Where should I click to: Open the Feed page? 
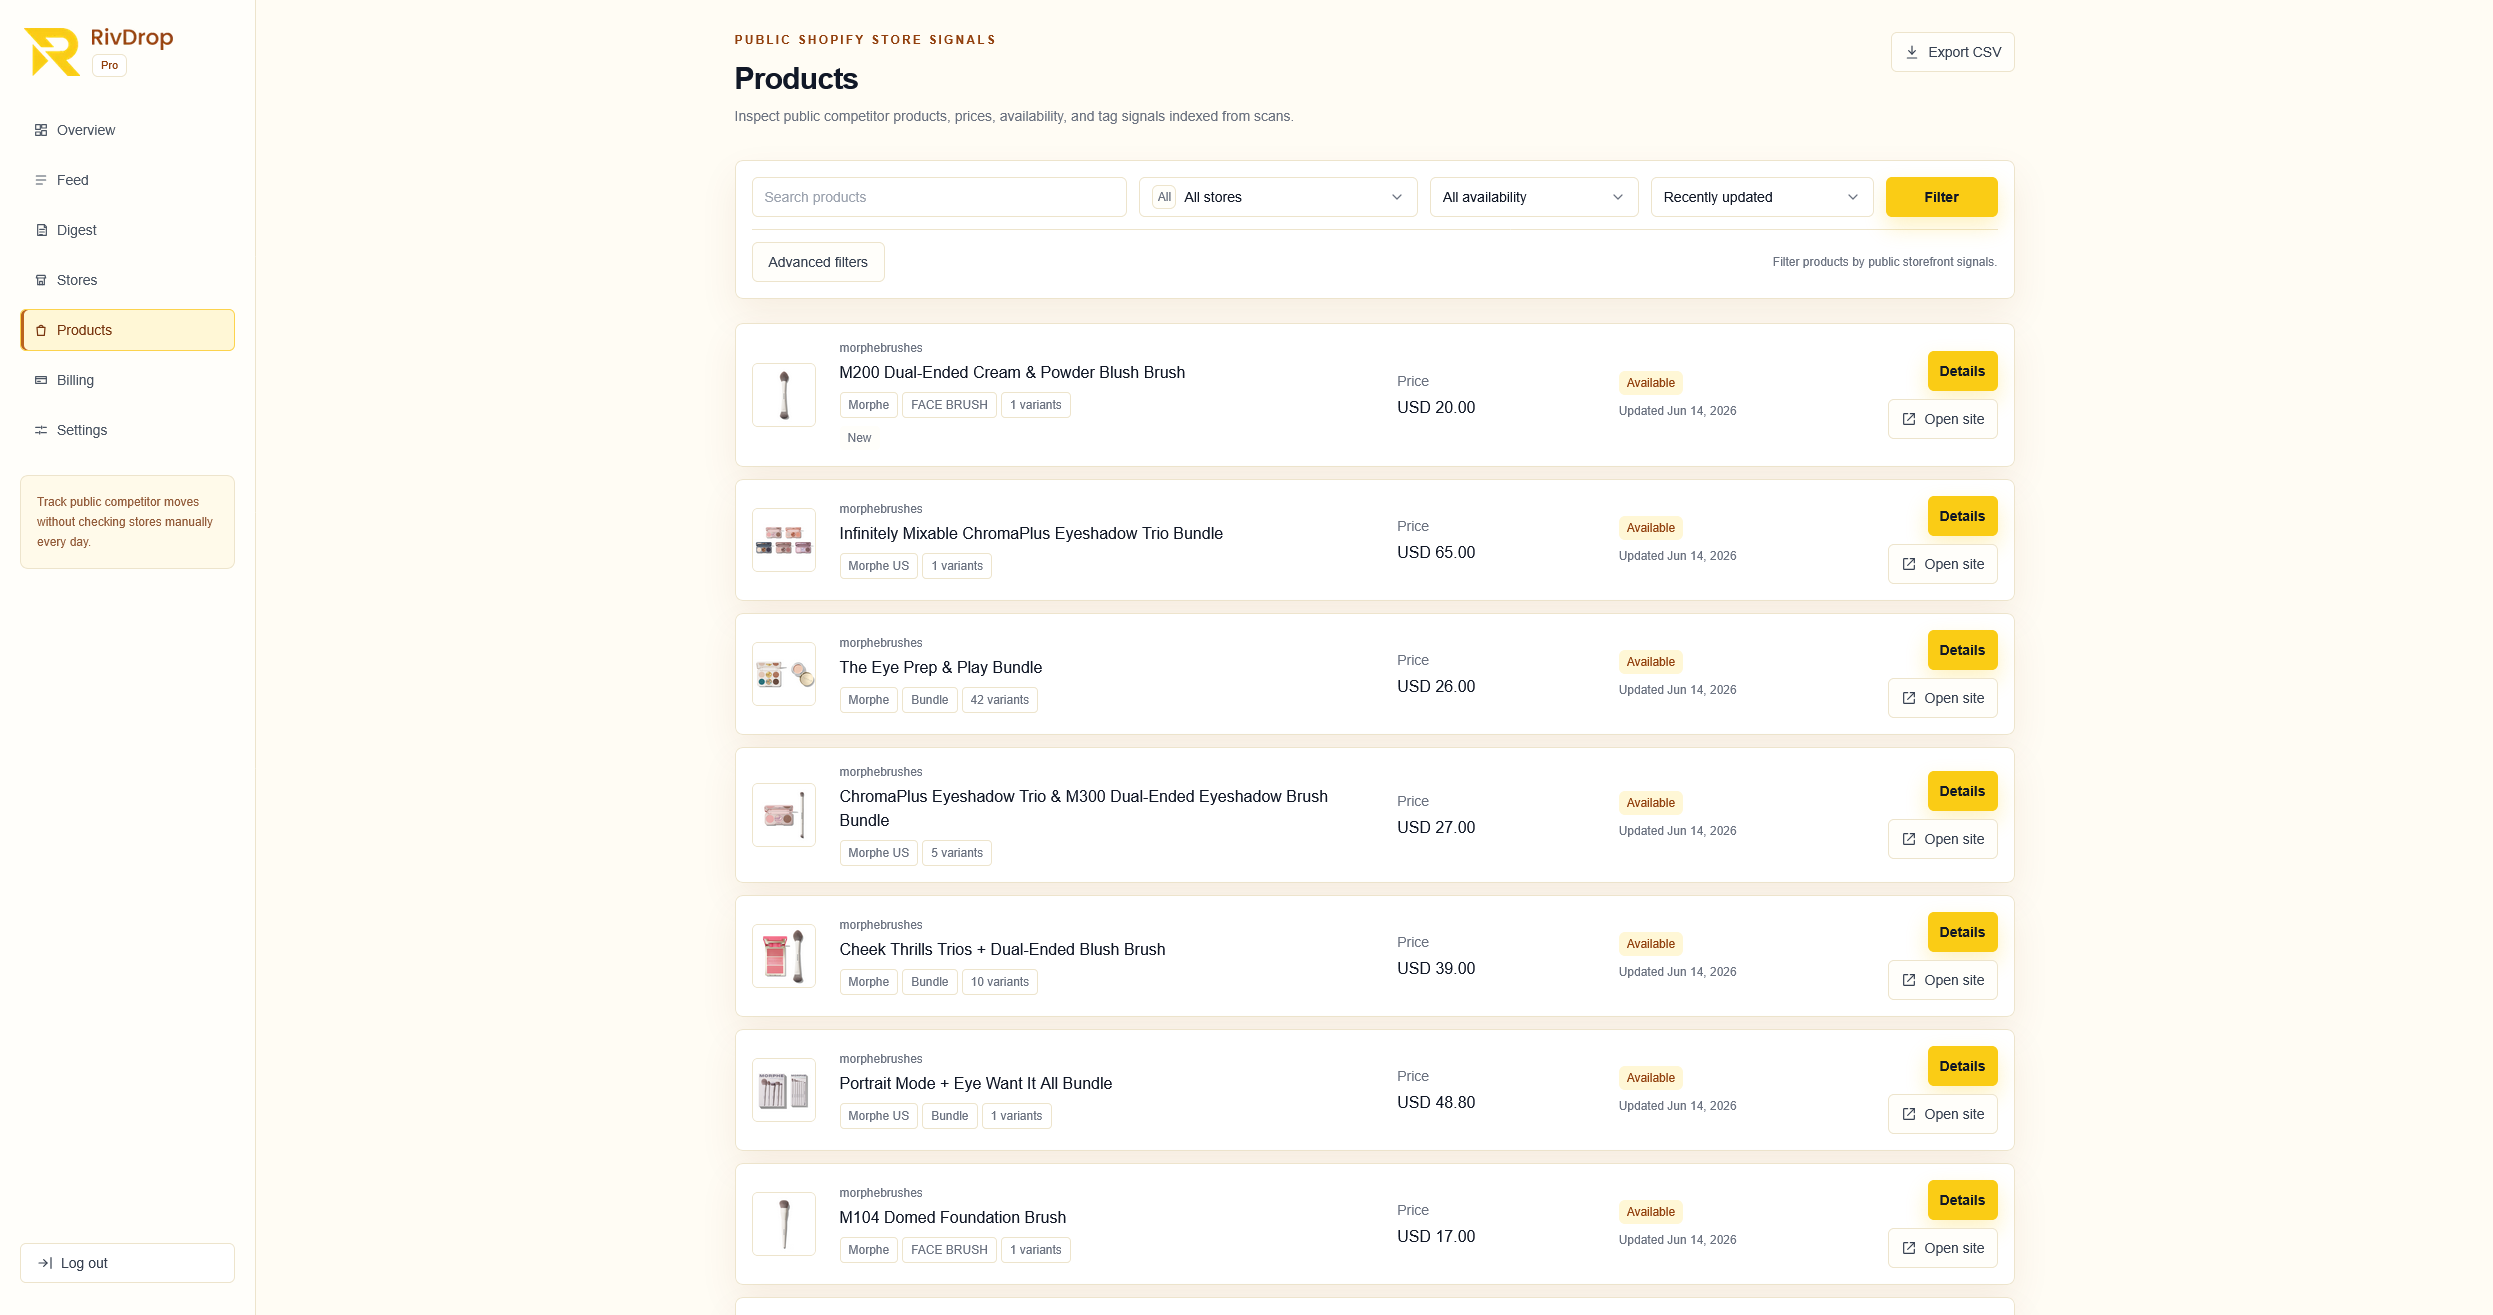pos(127,180)
